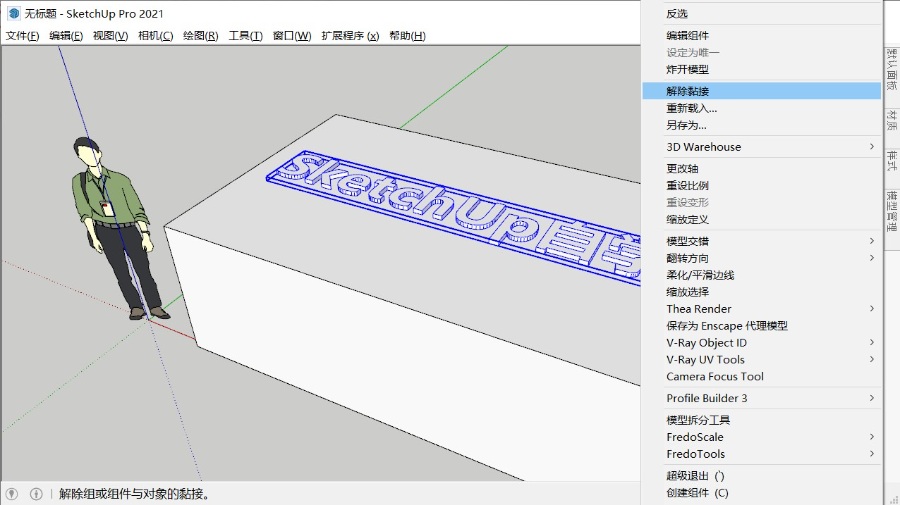Open the 默认面板 side tray tab

coord(891,69)
